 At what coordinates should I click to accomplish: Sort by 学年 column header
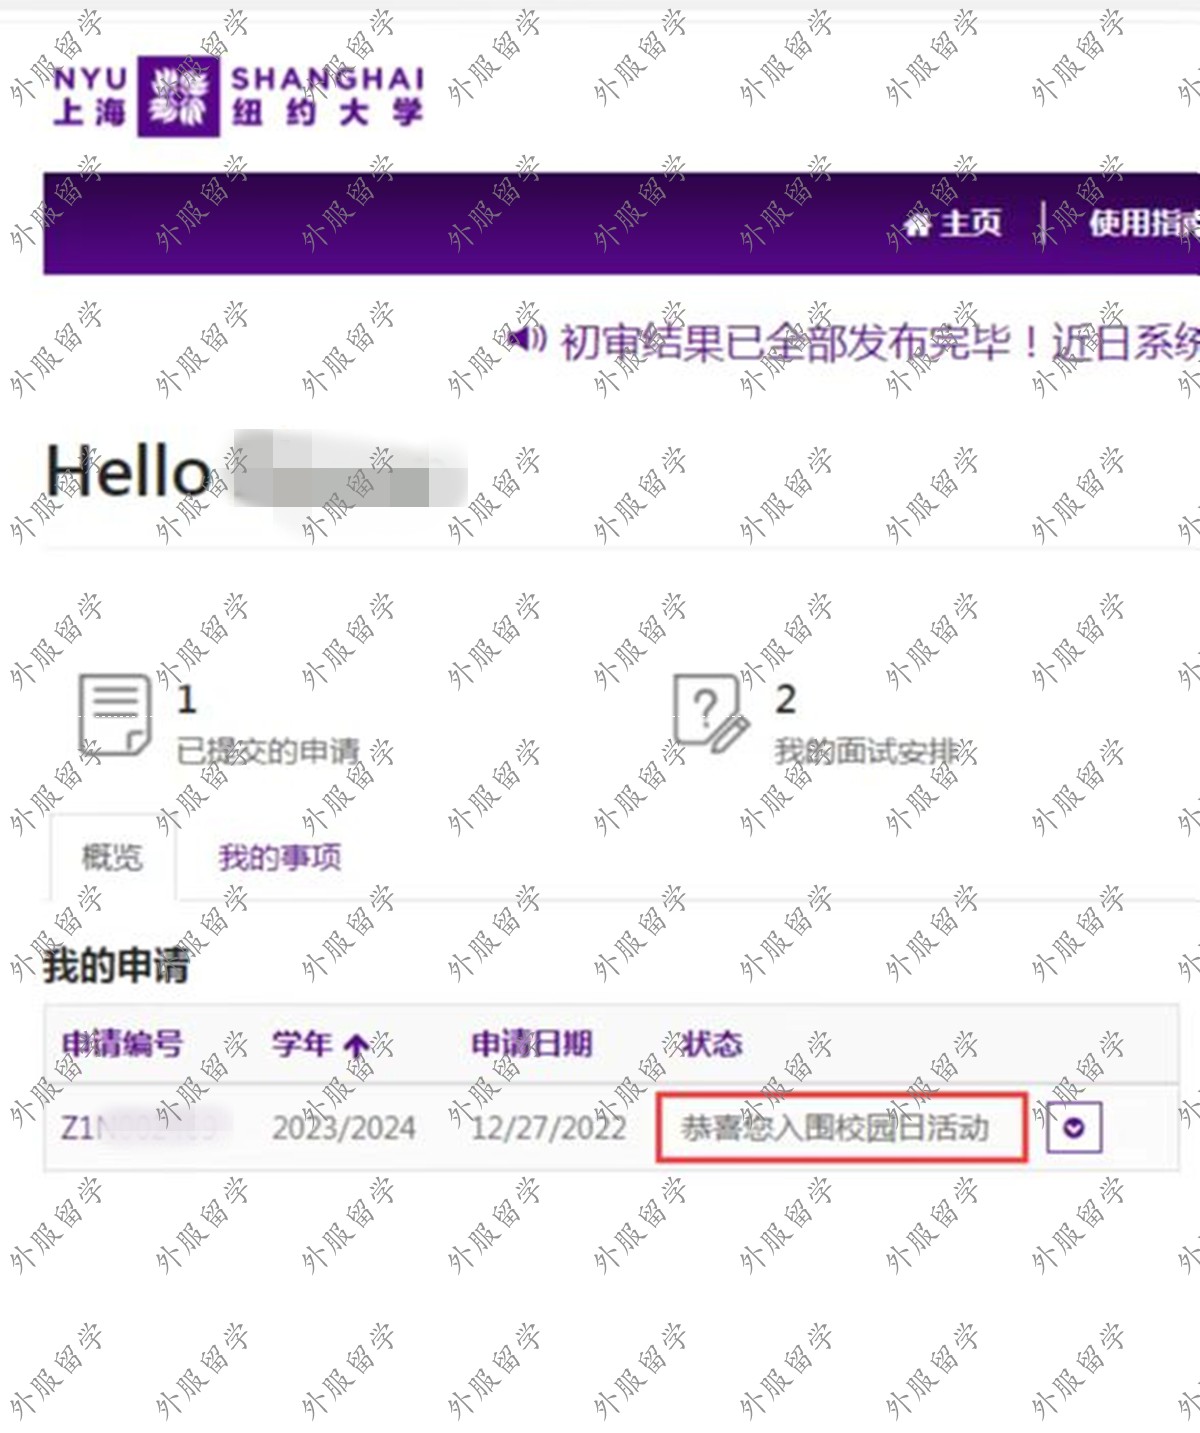point(302,1044)
